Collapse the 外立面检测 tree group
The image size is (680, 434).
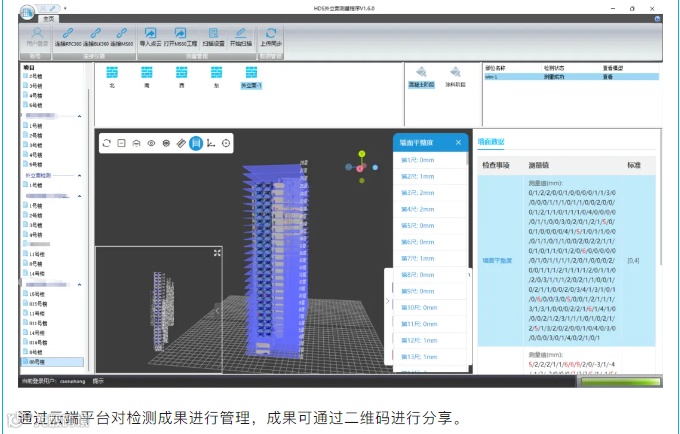79,176
